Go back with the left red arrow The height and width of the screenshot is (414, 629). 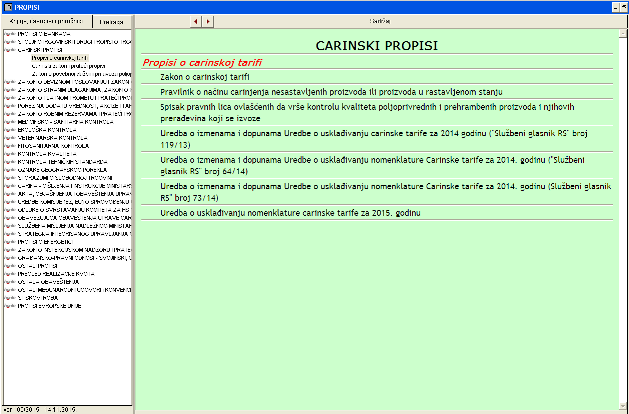coord(195,21)
